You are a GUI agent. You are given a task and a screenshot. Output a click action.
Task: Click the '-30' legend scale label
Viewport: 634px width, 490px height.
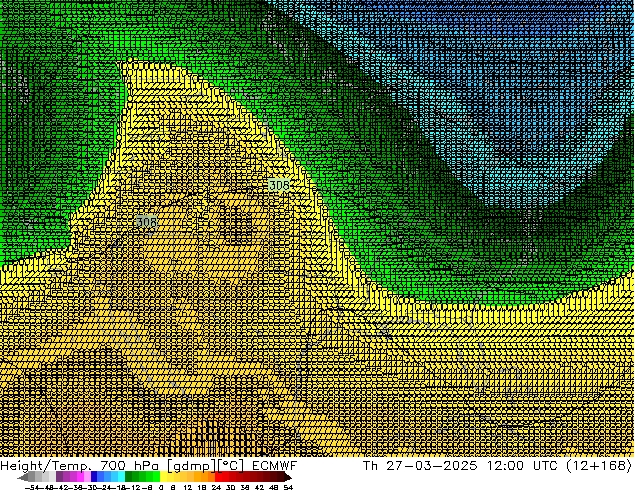[x=91, y=488]
